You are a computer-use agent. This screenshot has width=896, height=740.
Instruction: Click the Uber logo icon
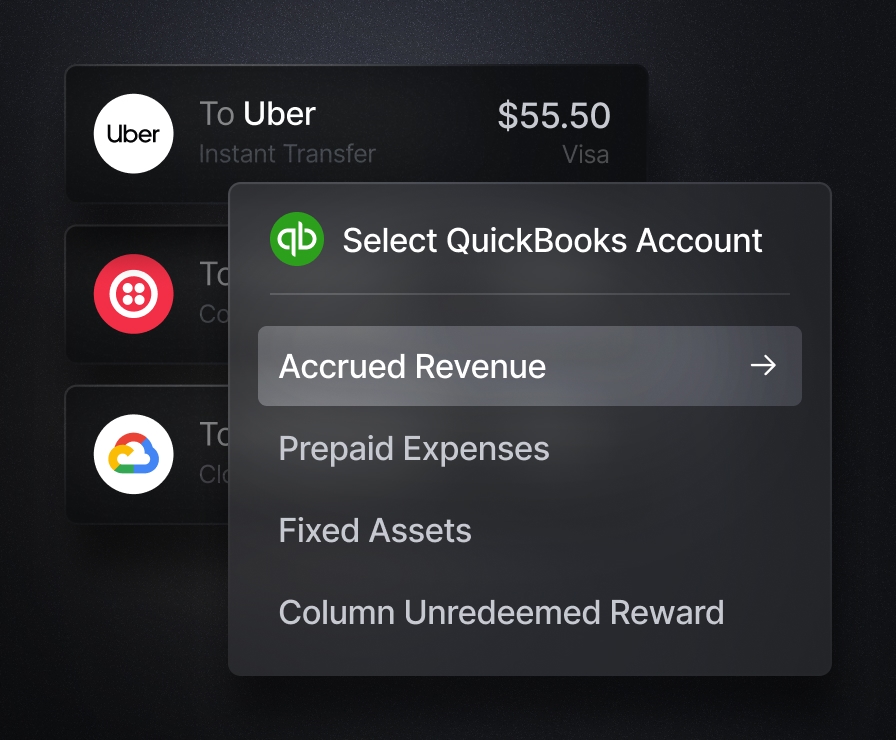pyautogui.click(x=133, y=134)
